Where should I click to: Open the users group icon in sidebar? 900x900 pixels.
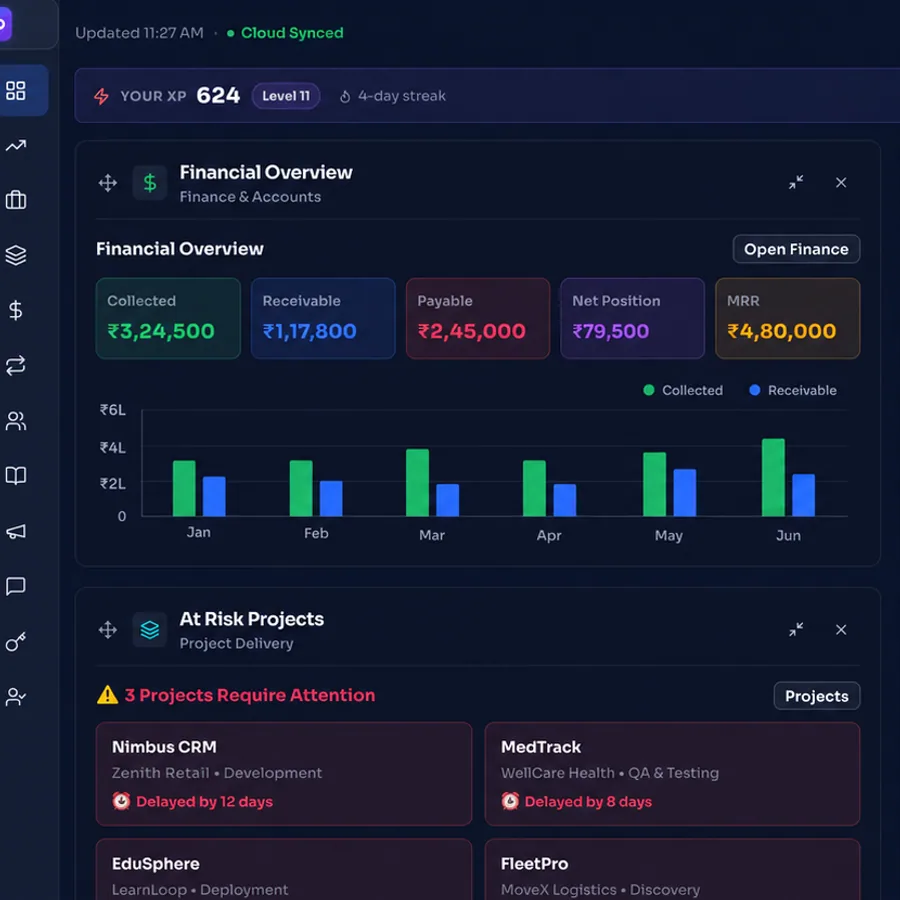[x=15, y=421]
